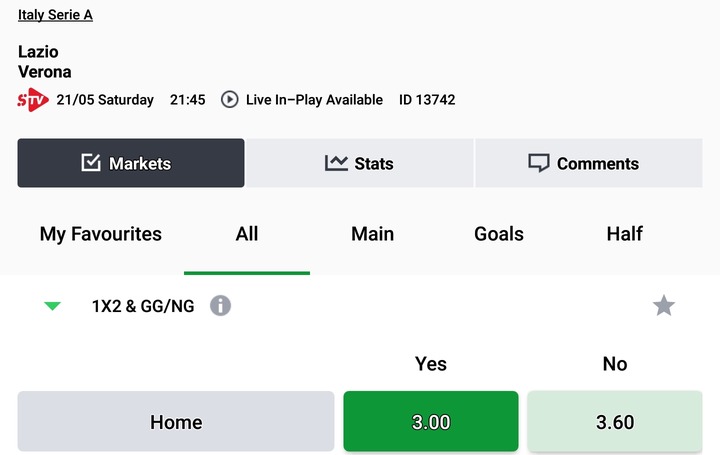
Task: Open the 1X2 & GG/NG info icon
Action: pos(220,306)
